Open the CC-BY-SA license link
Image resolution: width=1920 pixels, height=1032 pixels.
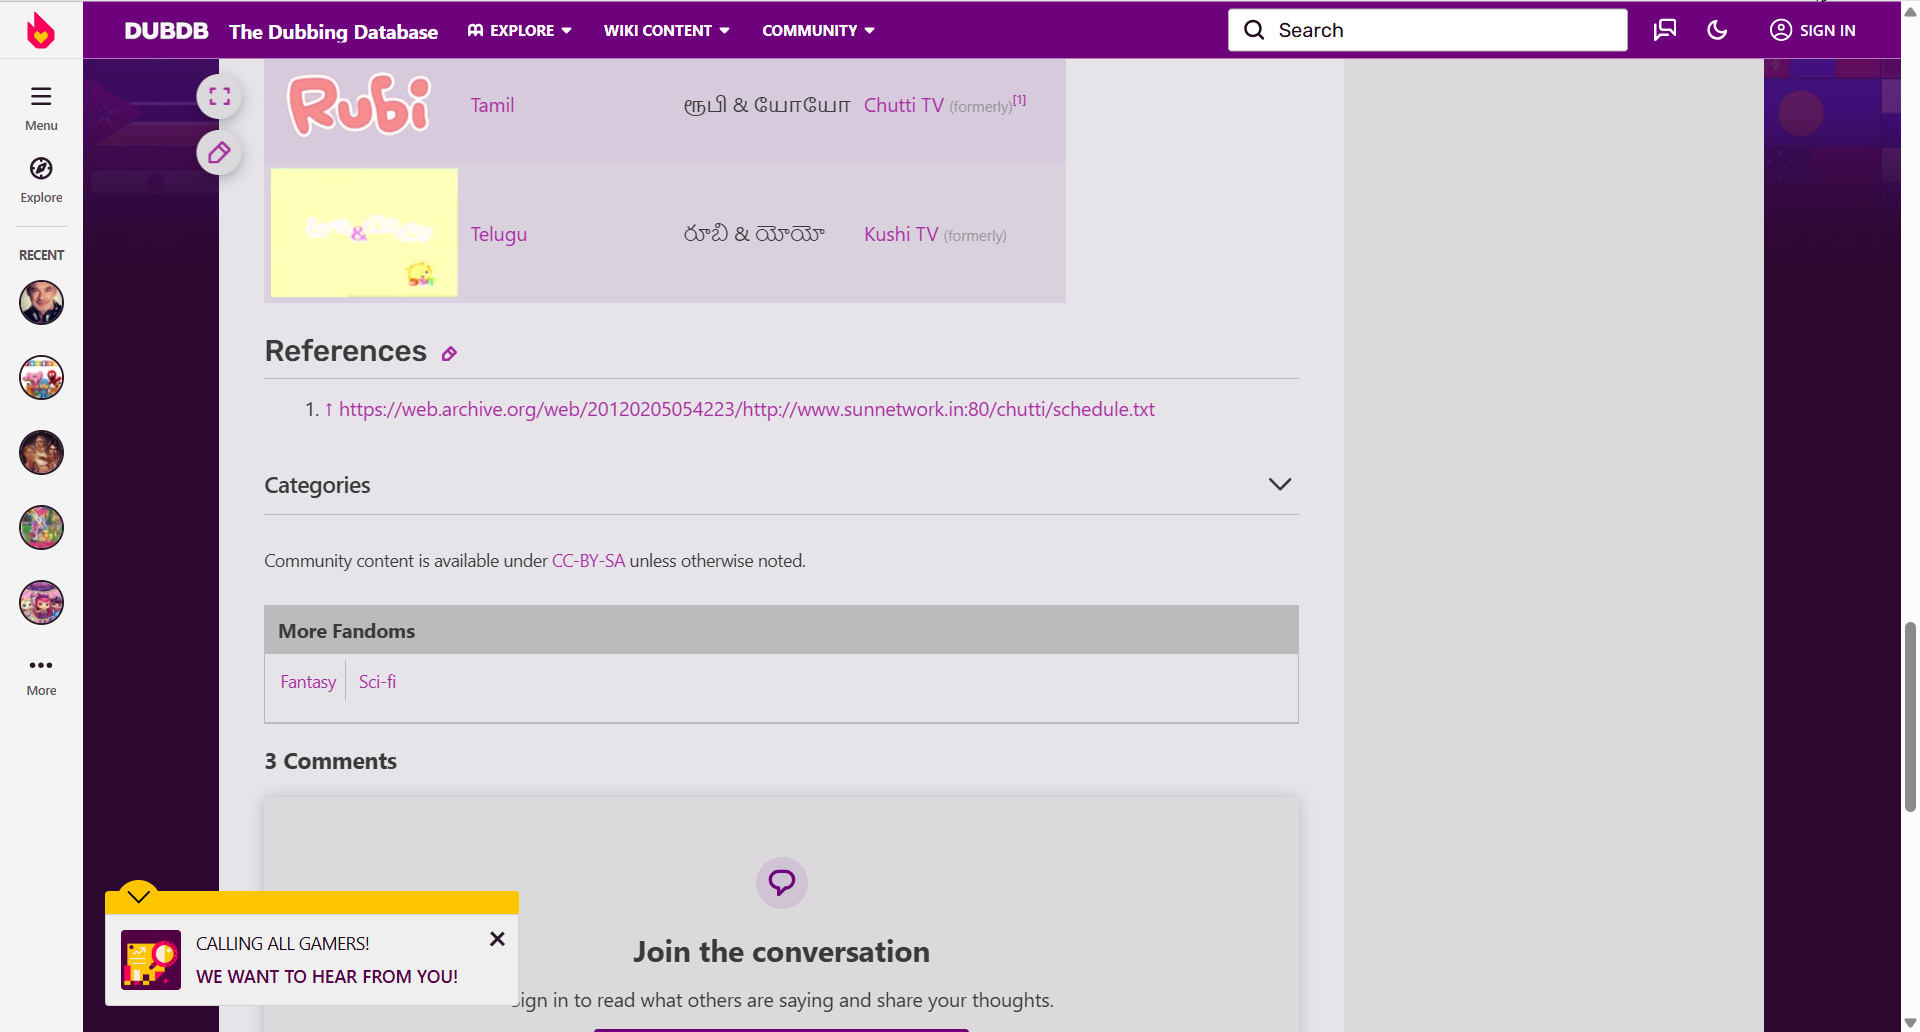(588, 561)
